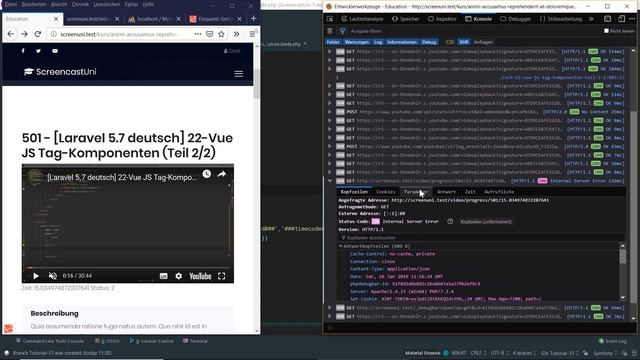Toggle the Warnungen console filter

click(356, 42)
